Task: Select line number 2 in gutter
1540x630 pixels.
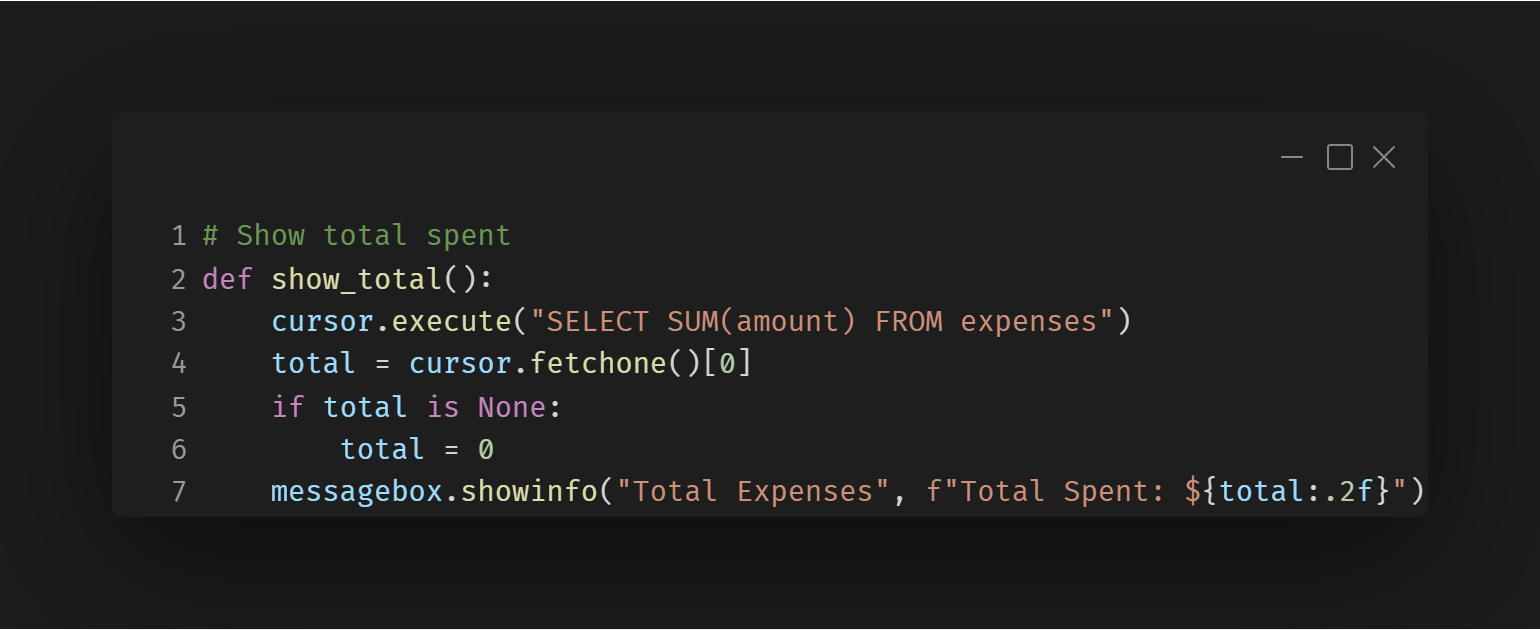Action: click(x=179, y=279)
